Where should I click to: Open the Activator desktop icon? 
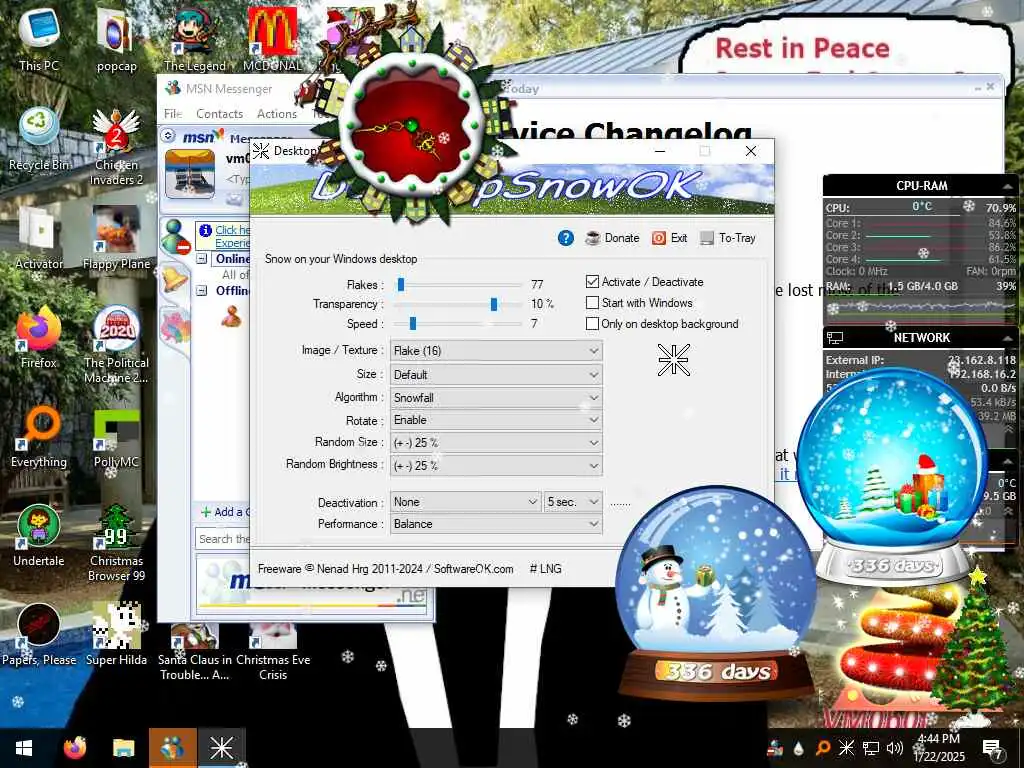pyautogui.click(x=39, y=238)
